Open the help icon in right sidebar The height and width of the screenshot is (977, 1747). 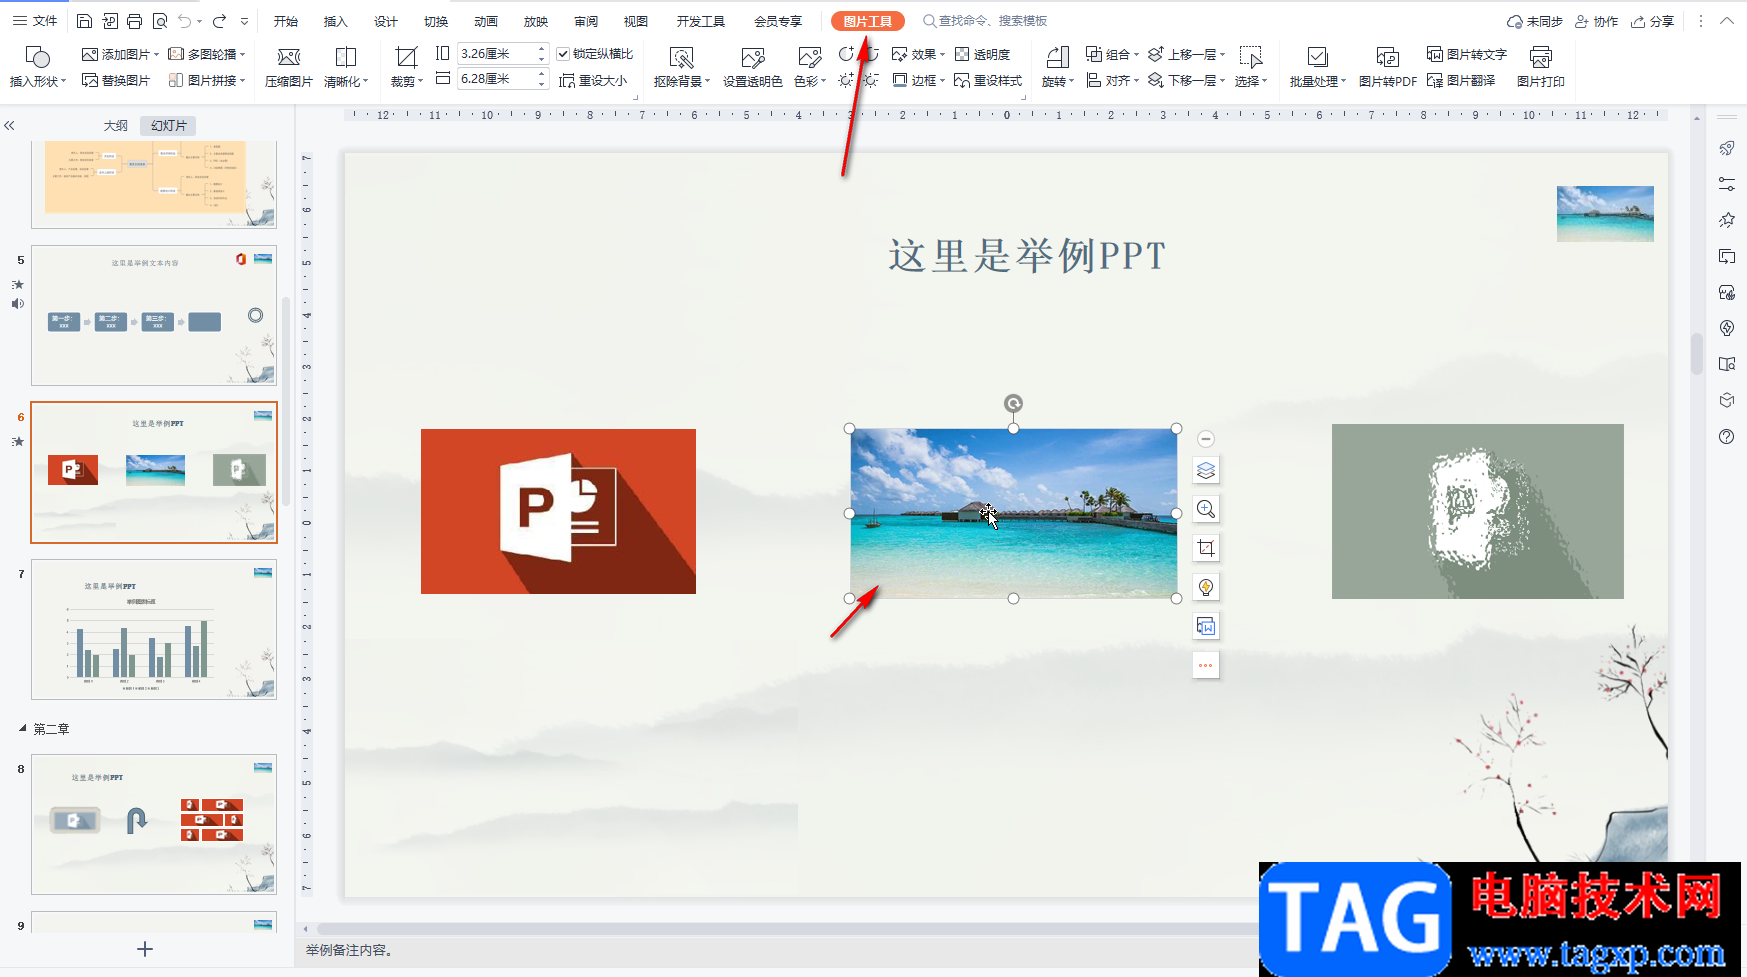coord(1727,437)
